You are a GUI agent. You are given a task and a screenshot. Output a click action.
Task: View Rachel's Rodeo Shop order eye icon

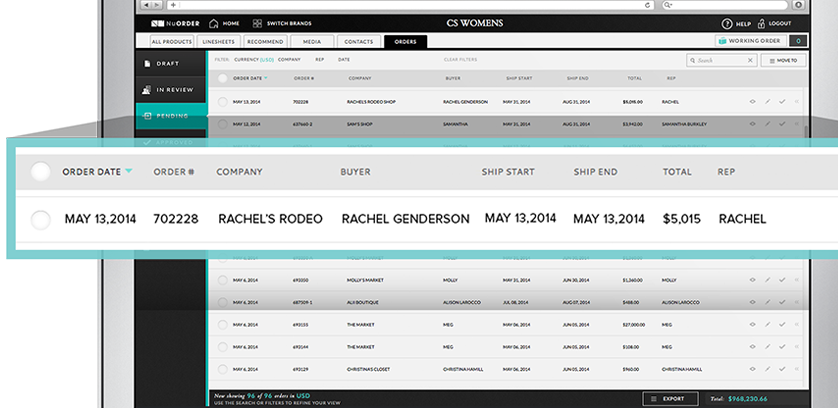tap(752, 102)
